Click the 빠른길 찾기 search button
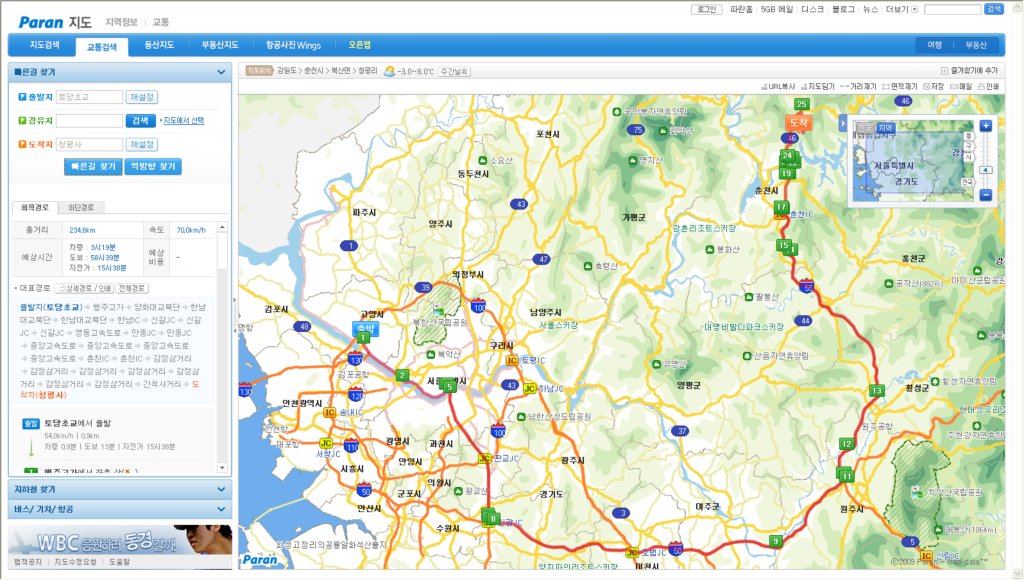Viewport: 1024px width, 580px height. coord(93,167)
